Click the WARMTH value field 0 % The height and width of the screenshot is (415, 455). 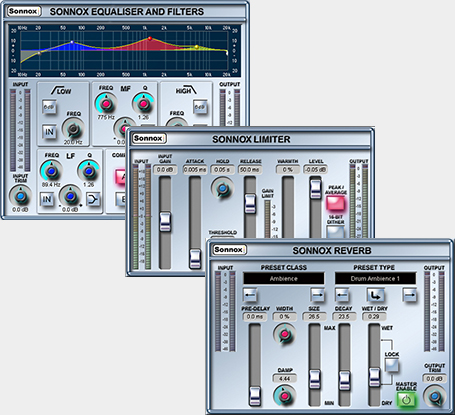pos(288,170)
